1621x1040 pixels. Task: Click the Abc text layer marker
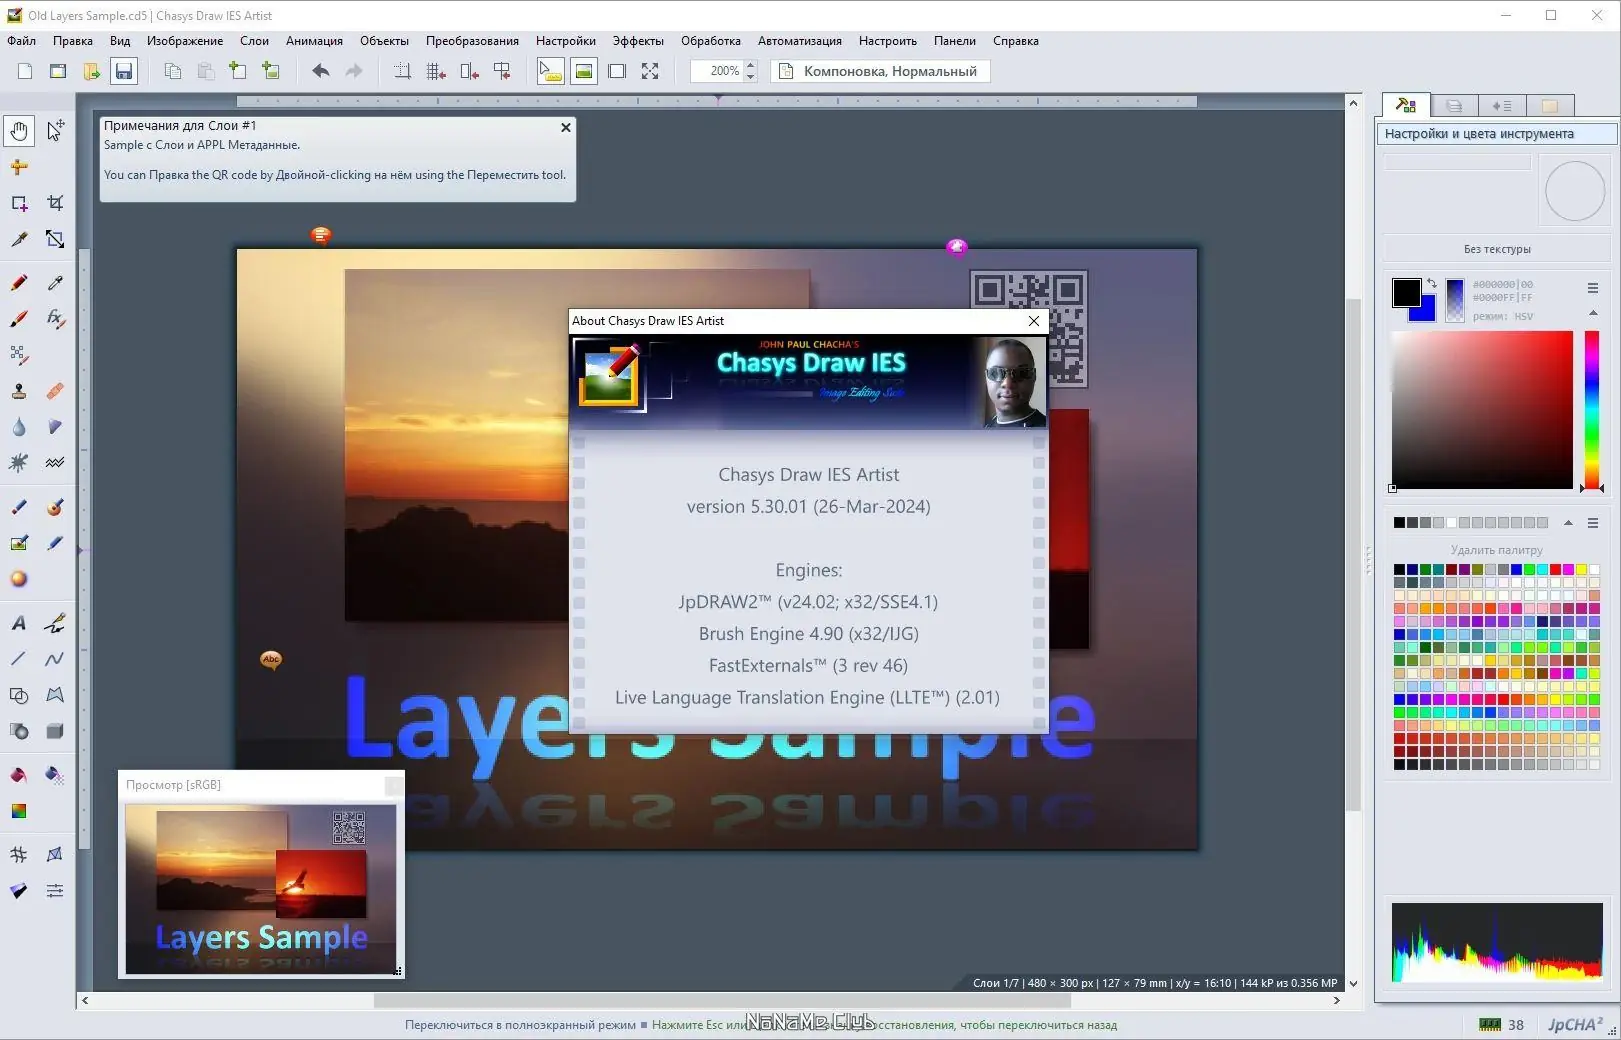tap(271, 659)
